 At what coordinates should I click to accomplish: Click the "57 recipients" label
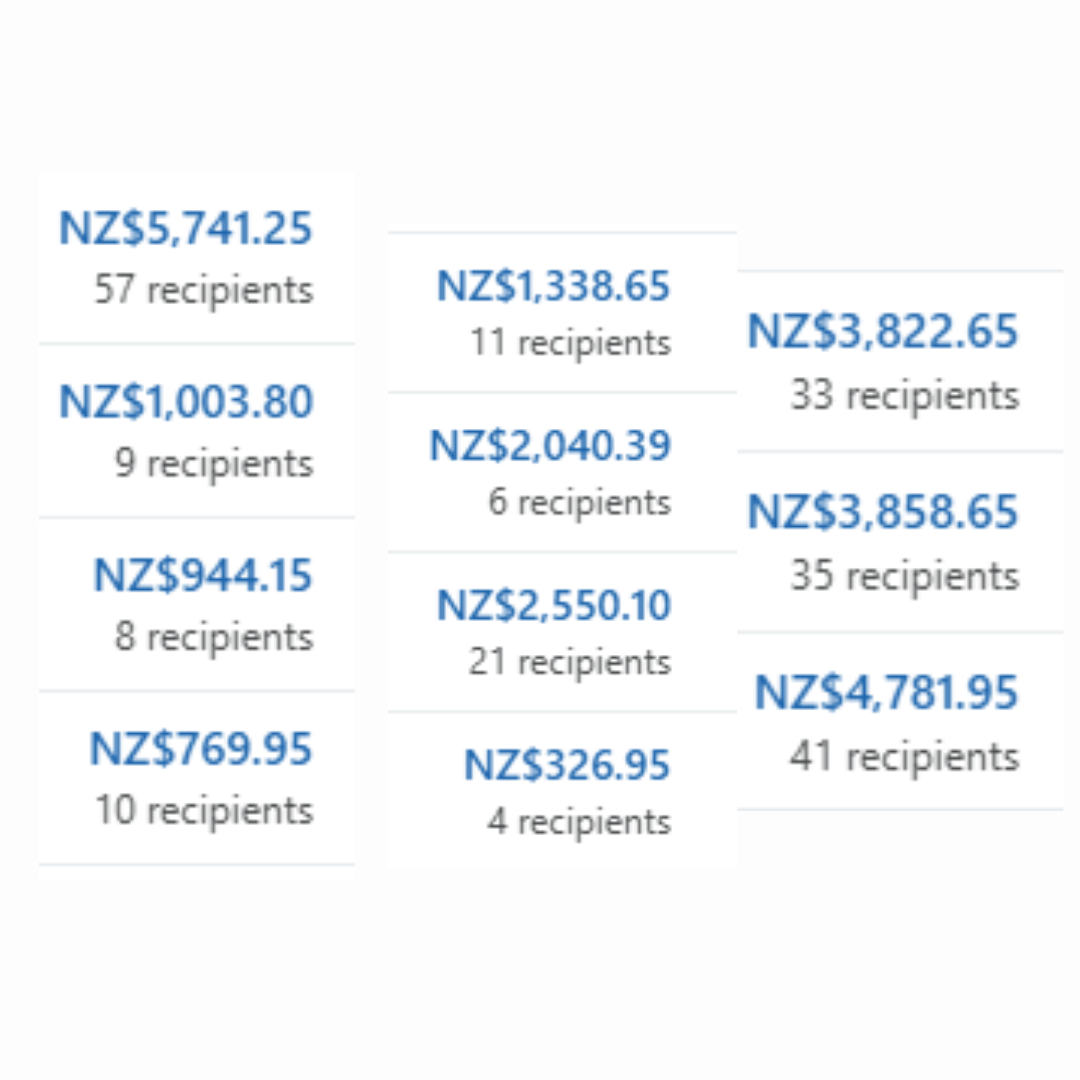(204, 291)
